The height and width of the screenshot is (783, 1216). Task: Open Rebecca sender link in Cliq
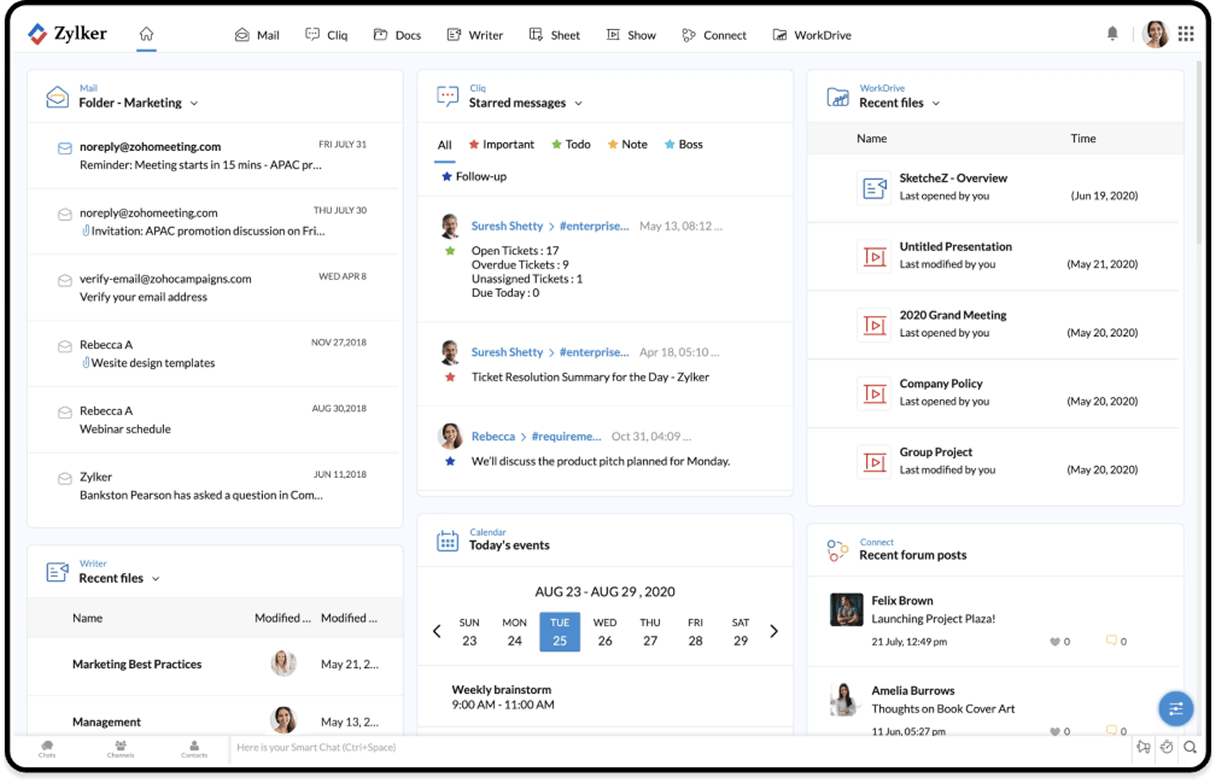pos(493,436)
